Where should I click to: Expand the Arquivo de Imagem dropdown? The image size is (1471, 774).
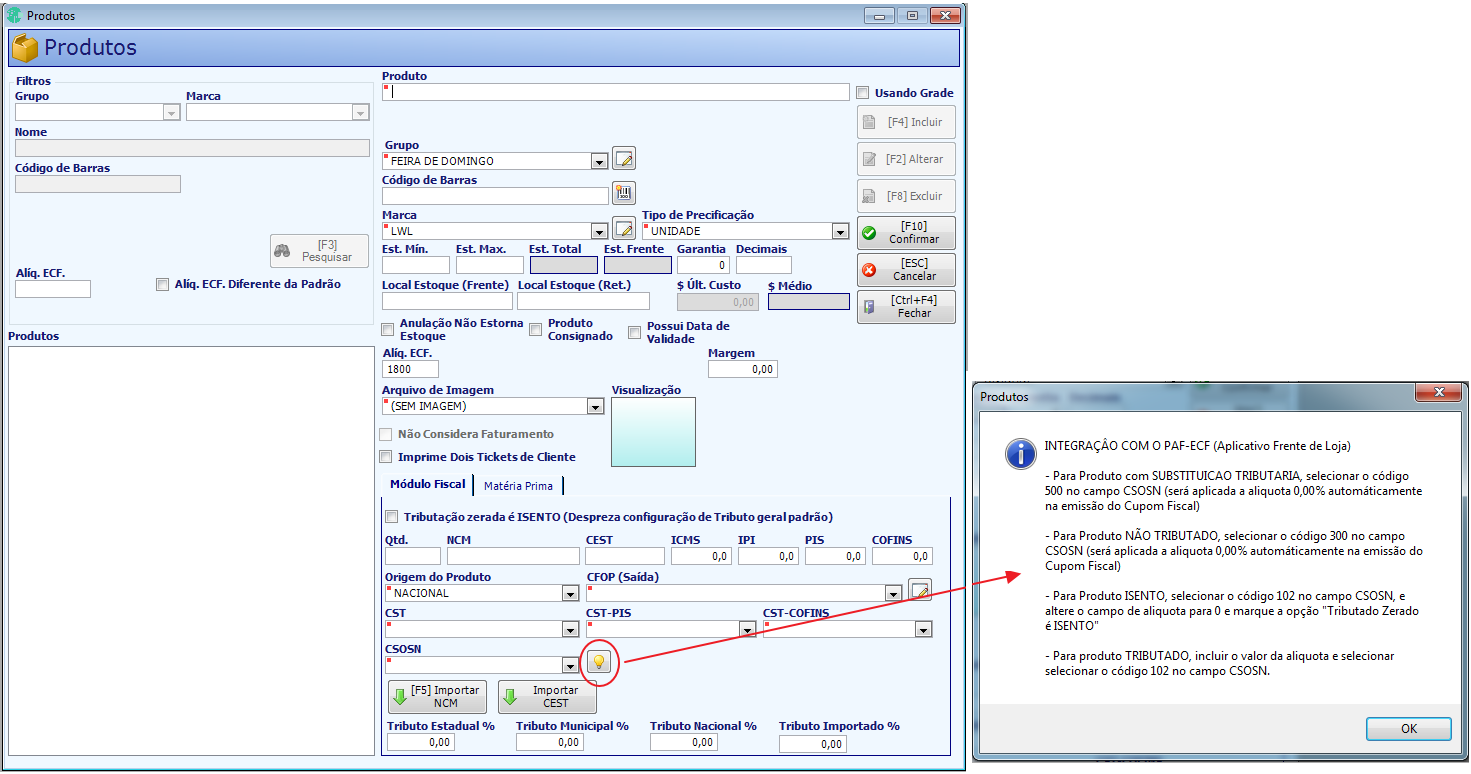[x=595, y=406]
